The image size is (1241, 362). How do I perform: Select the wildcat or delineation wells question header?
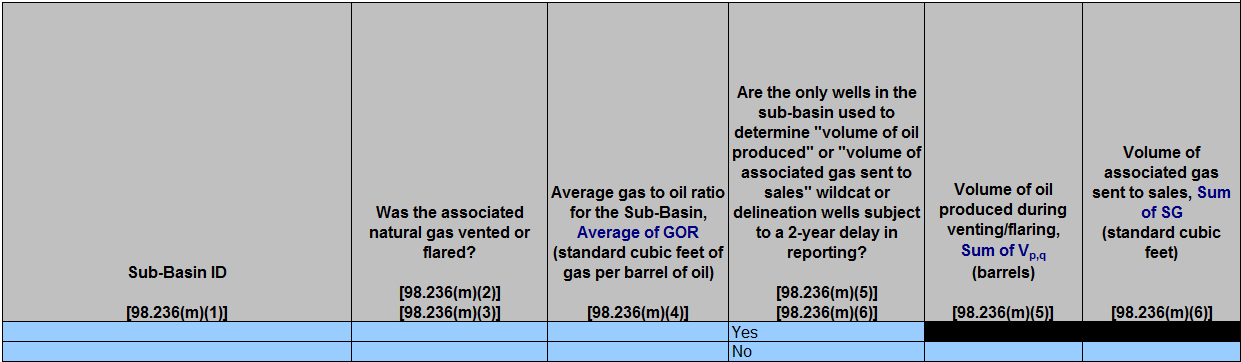[x=826, y=162]
